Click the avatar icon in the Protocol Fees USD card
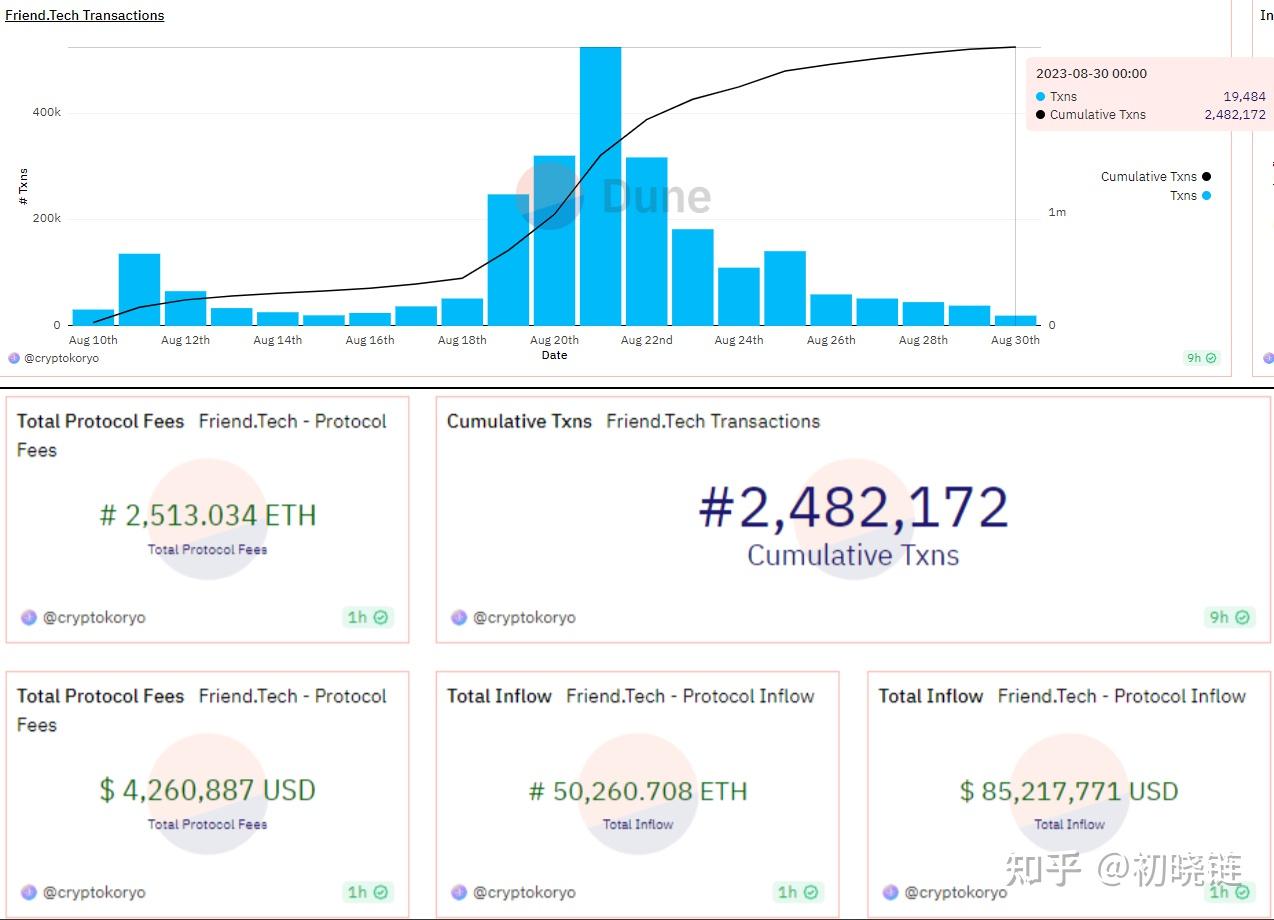The height and width of the screenshot is (920, 1274). [x=28, y=892]
